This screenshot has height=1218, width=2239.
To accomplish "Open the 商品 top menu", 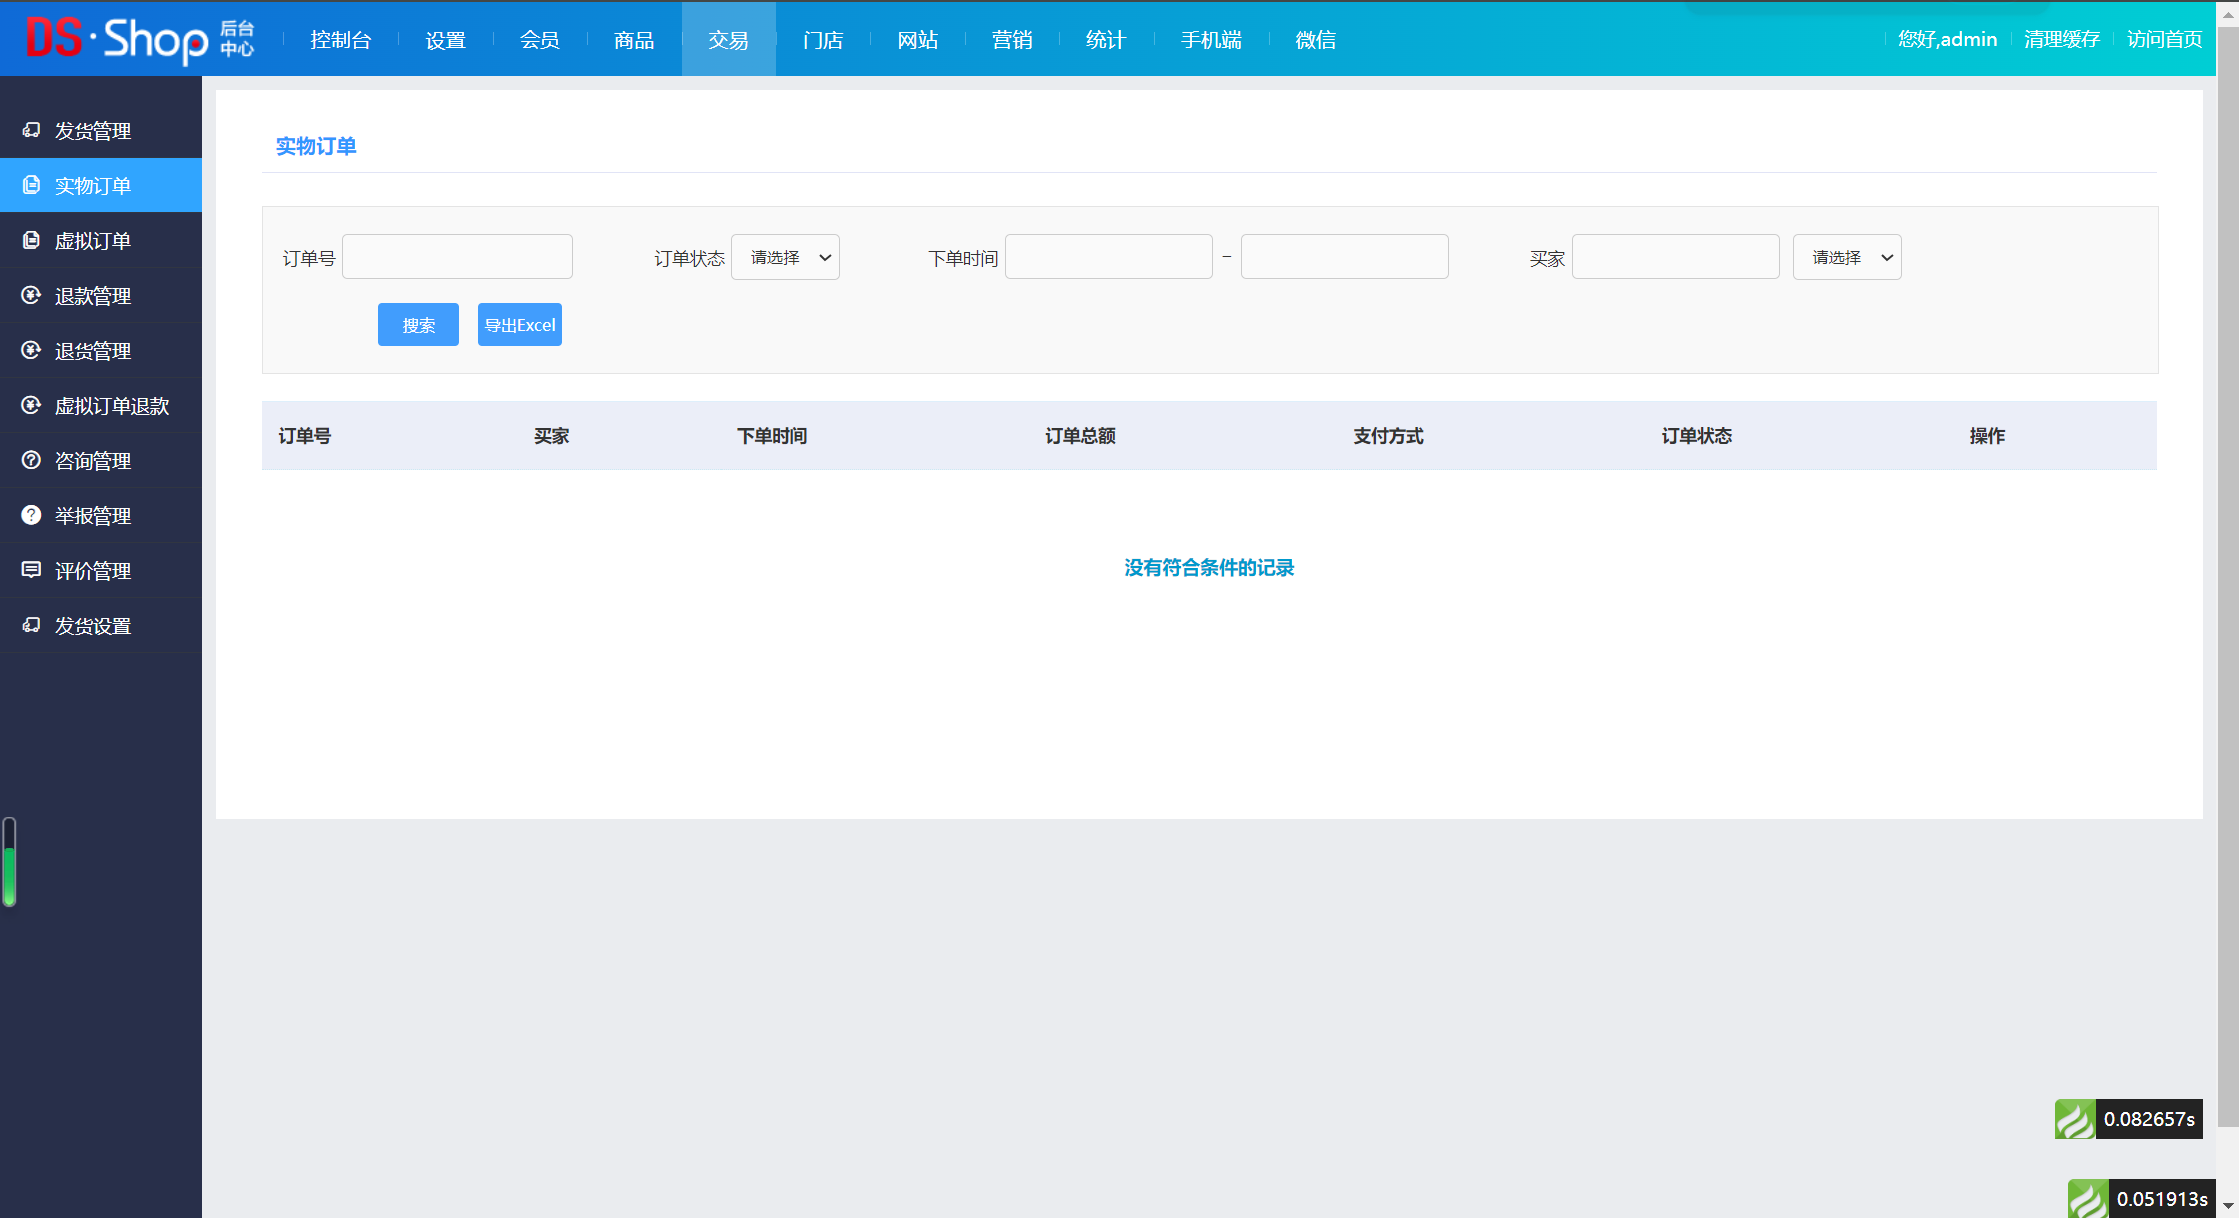I will tap(634, 40).
